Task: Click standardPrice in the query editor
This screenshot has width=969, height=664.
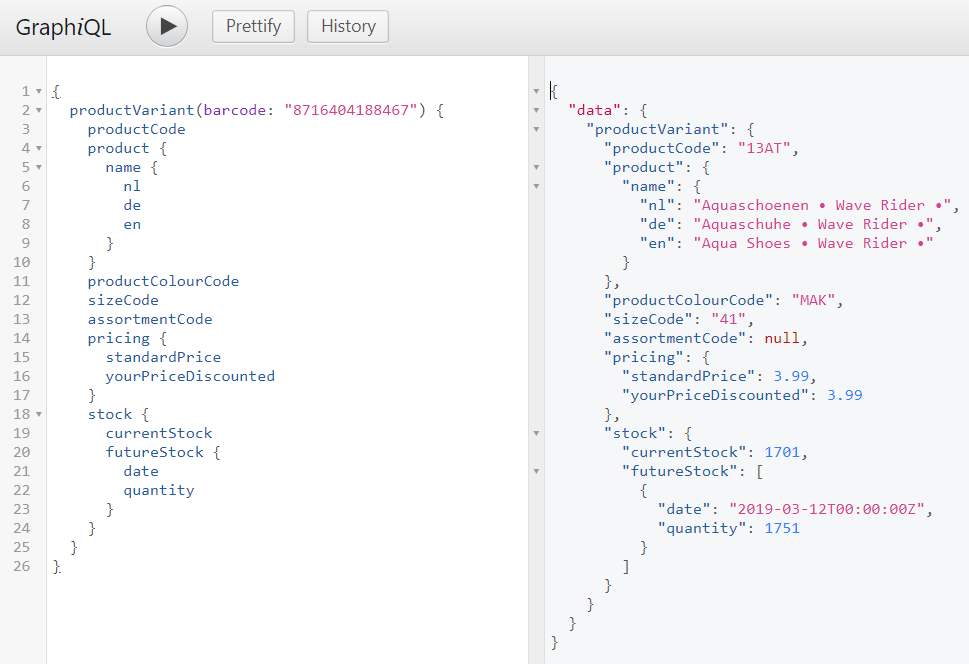Action: (163, 357)
